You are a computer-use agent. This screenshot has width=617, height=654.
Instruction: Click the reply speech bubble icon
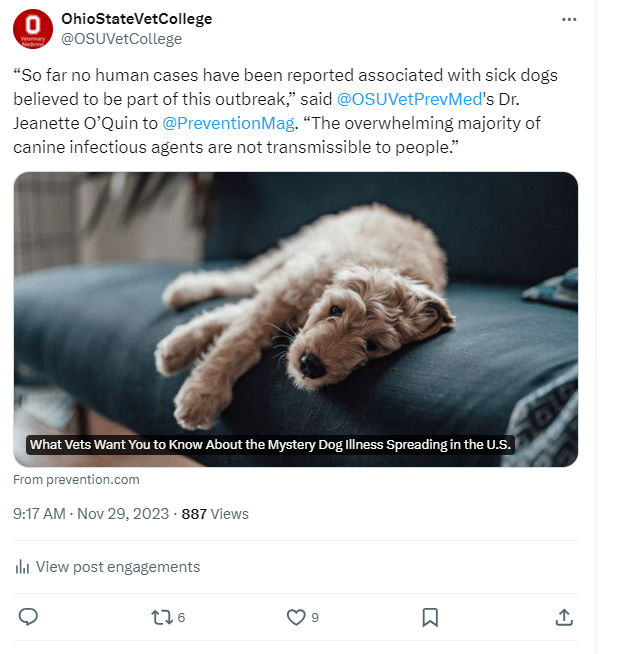pyautogui.click(x=28, y=617)
